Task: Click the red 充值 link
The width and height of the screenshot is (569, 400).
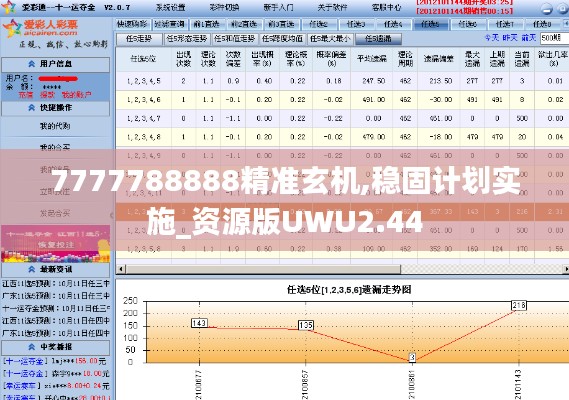Action: click(26, 95)
